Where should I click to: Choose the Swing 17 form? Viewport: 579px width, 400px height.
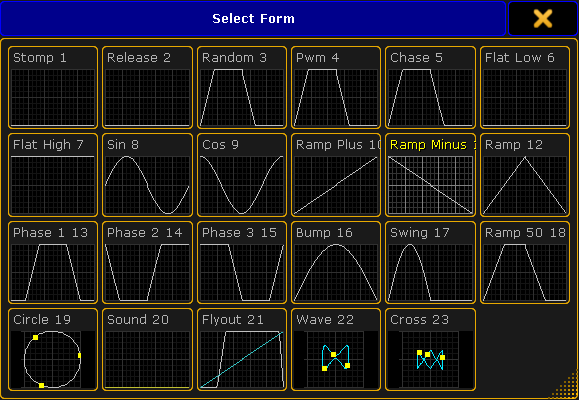click(430, 262)
